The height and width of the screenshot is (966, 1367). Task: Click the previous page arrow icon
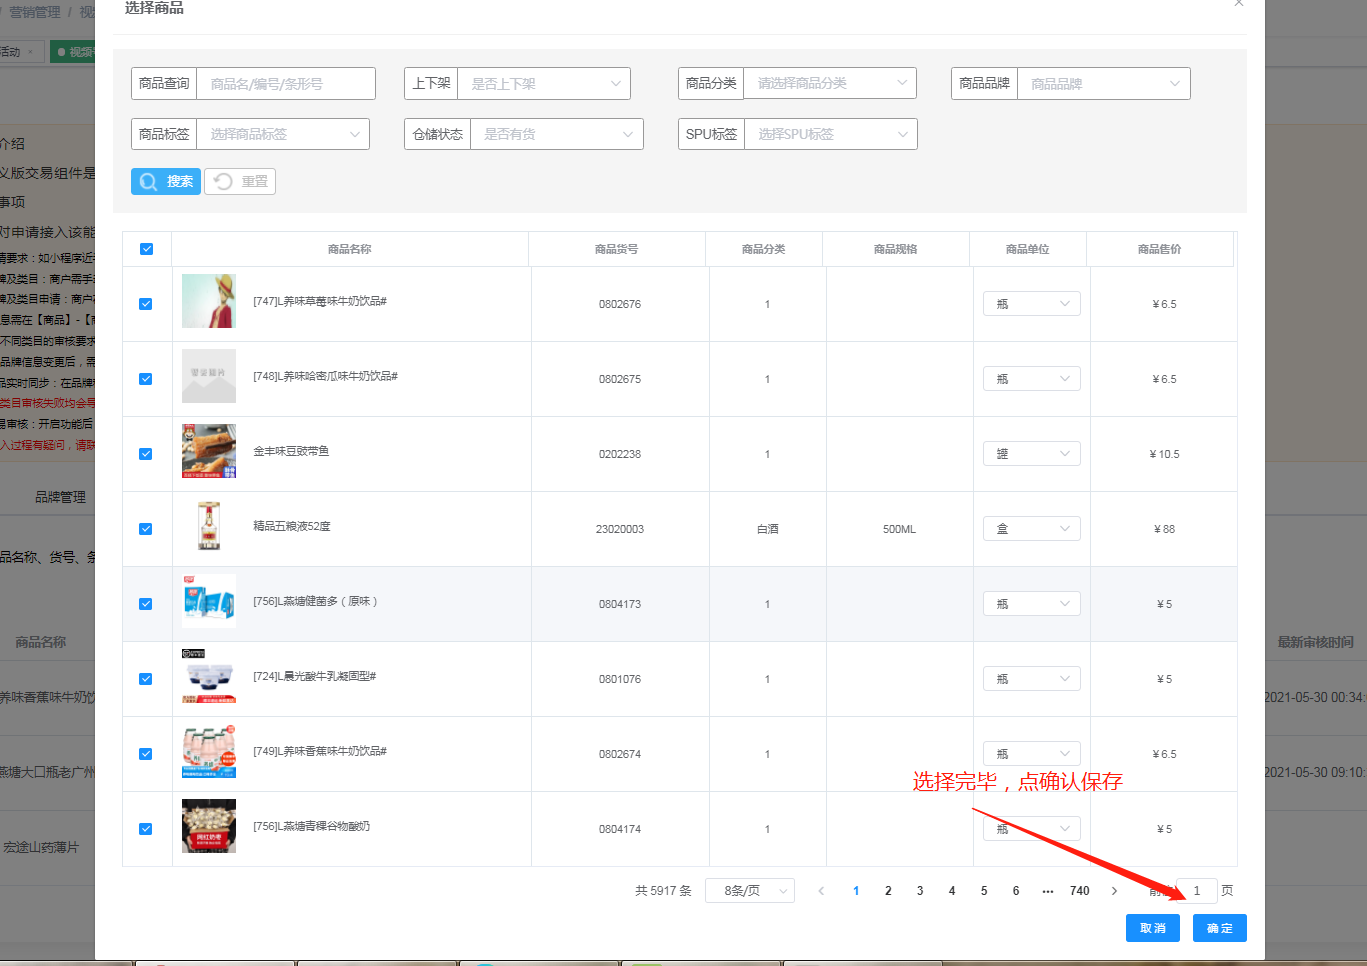[x=821, y=891]
